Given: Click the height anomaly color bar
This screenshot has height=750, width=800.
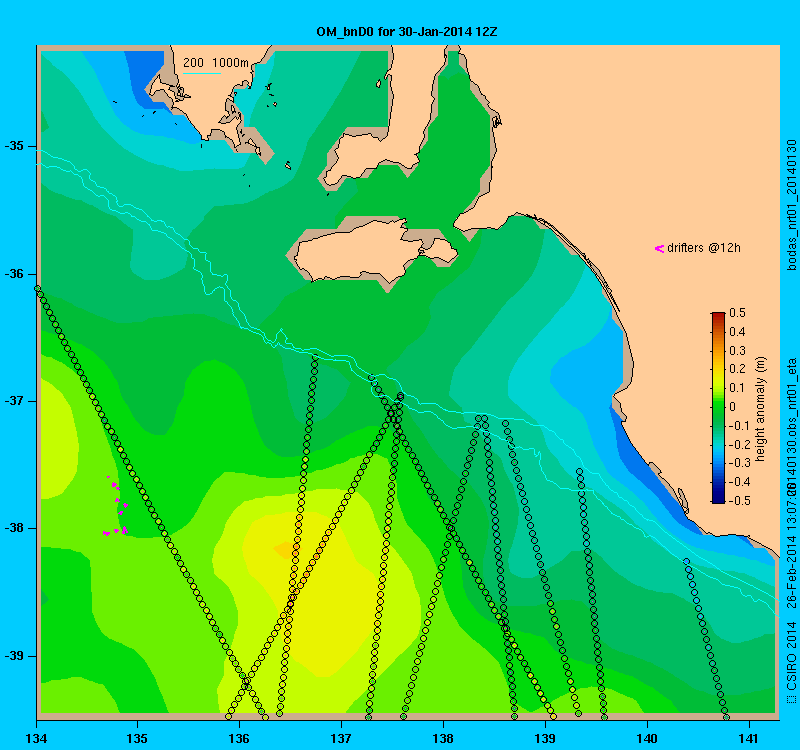Looking at the screenshot, I should point(718,408).
